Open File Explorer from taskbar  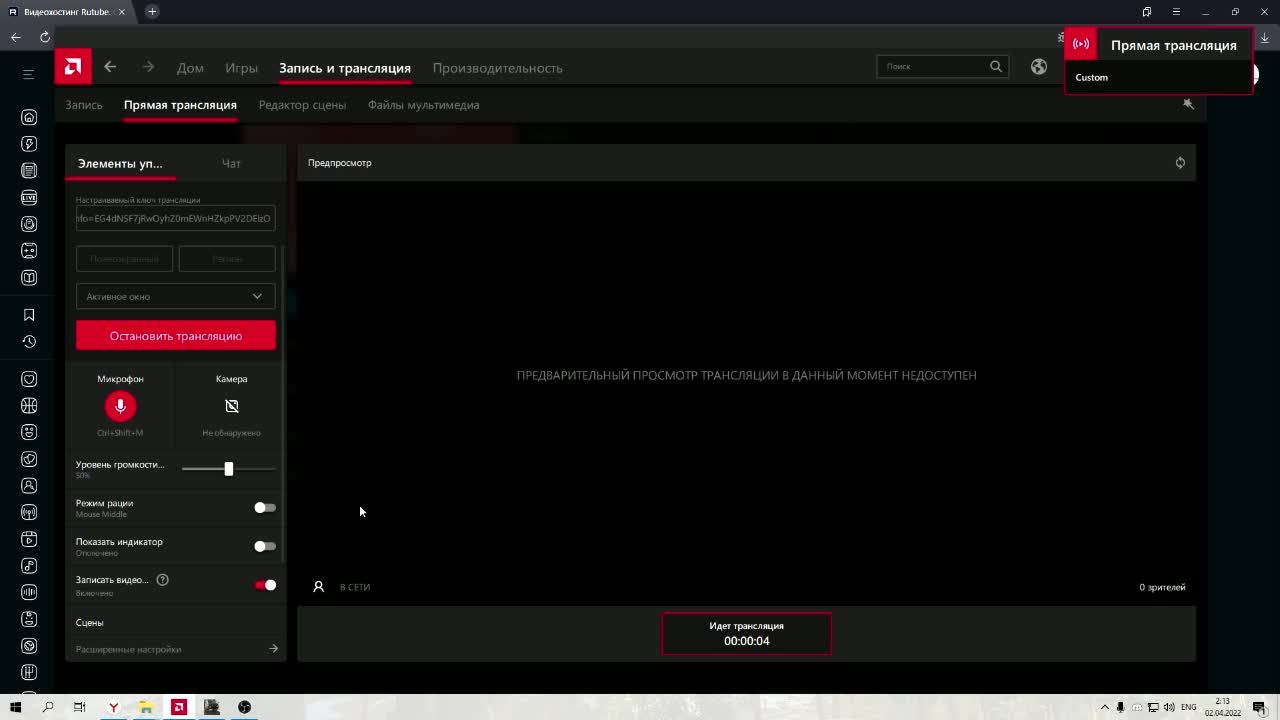pyautogui.click(x=146, y=707)
